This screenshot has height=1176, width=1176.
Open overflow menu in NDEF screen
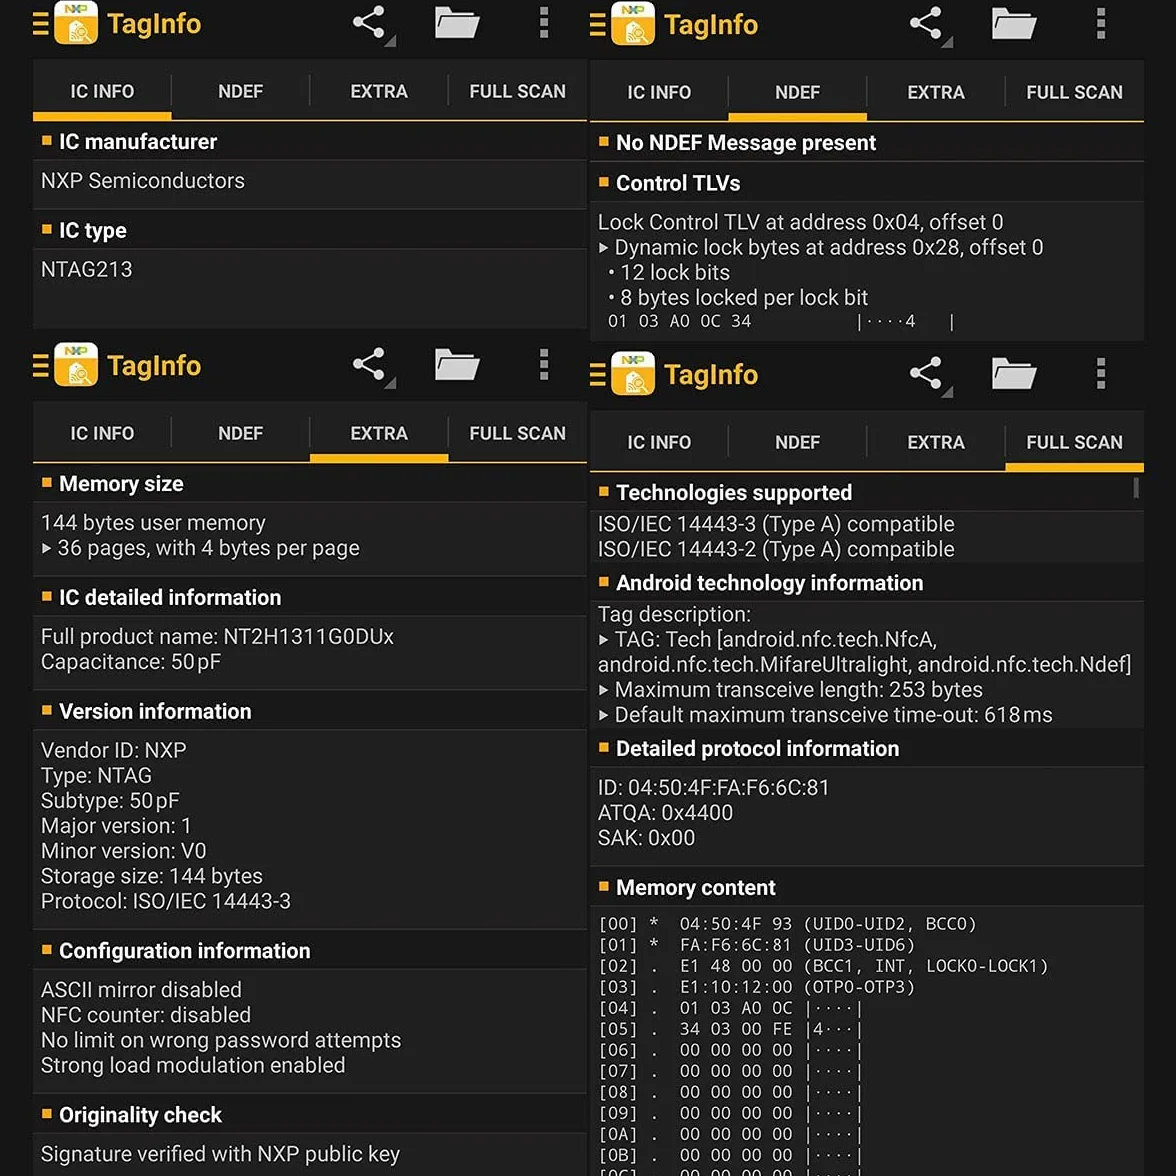[1101, 24]
